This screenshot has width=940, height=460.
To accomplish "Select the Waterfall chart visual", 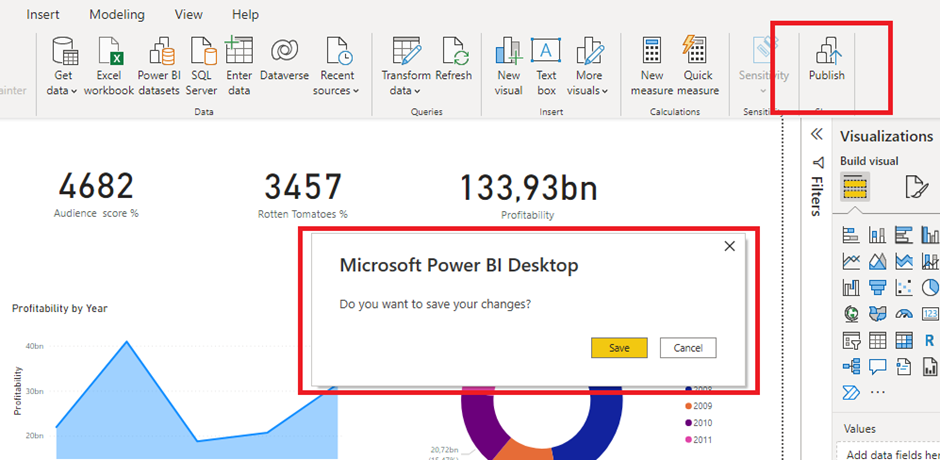I will pos(851,287).
